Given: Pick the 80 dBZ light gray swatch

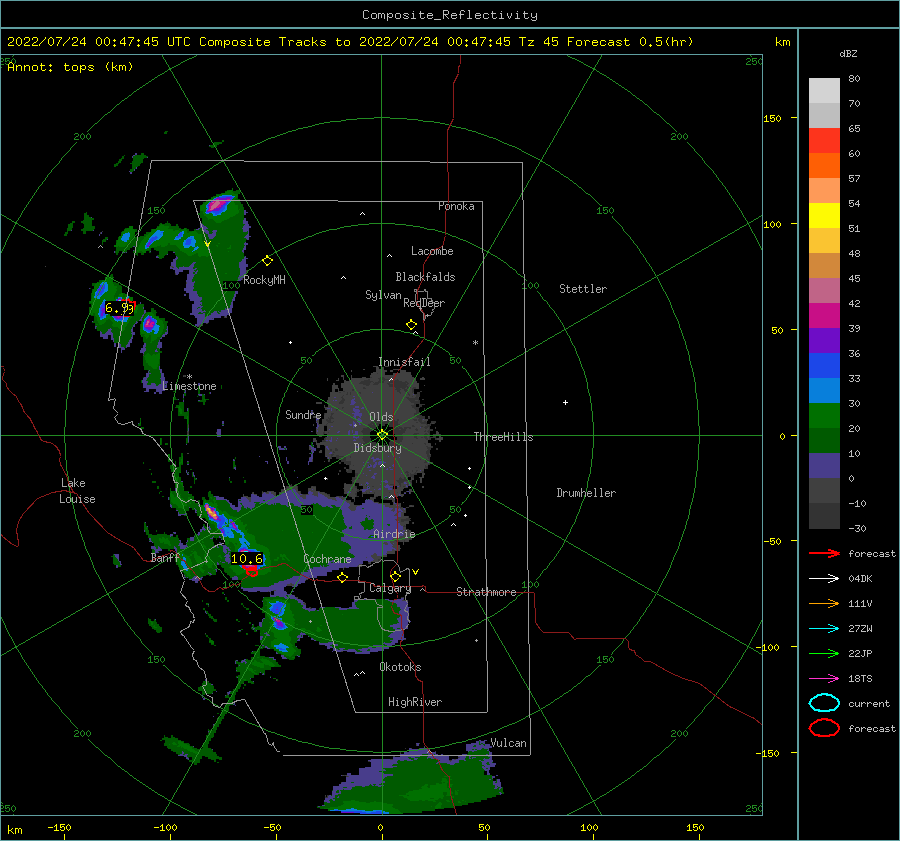Looking at the screenshot, I should tap(824, 91).
